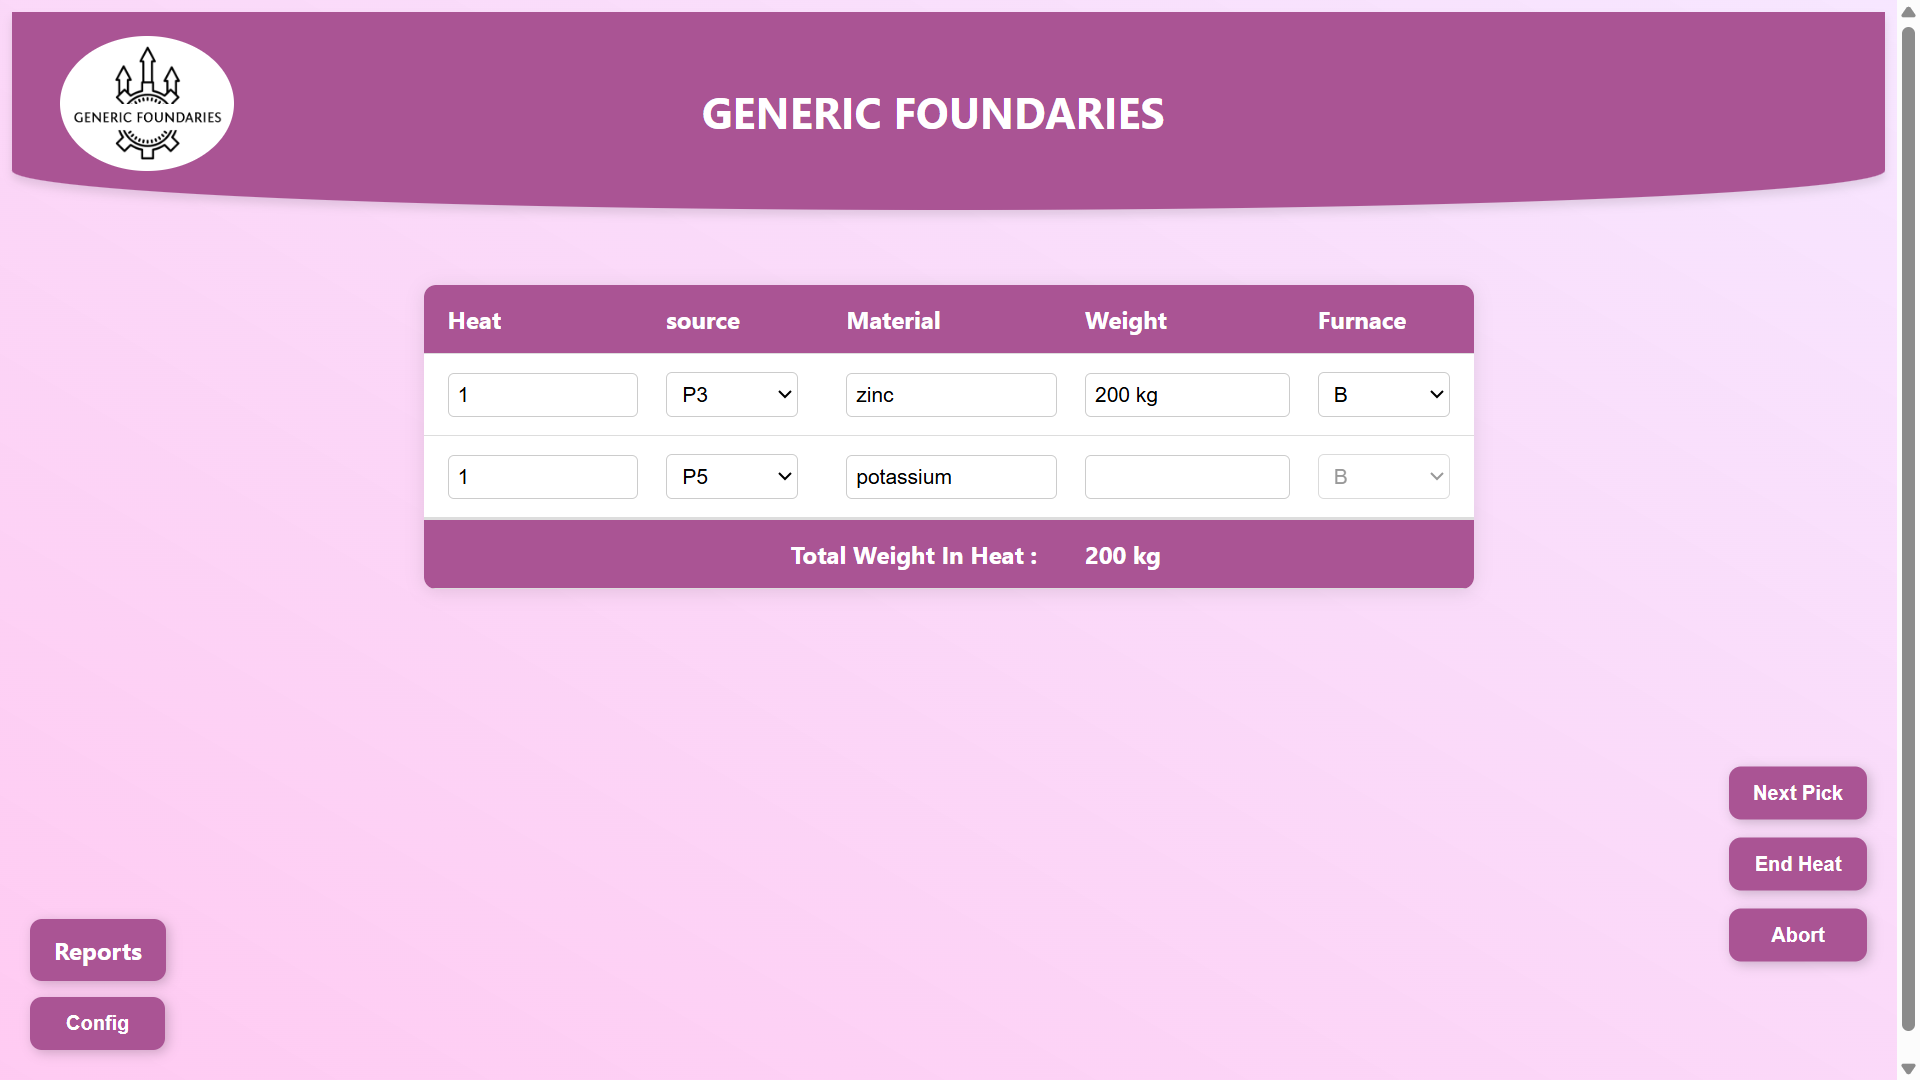Open the P3 source dropdown
The image size is (1920, 1080).
click(x=732, y=395)
